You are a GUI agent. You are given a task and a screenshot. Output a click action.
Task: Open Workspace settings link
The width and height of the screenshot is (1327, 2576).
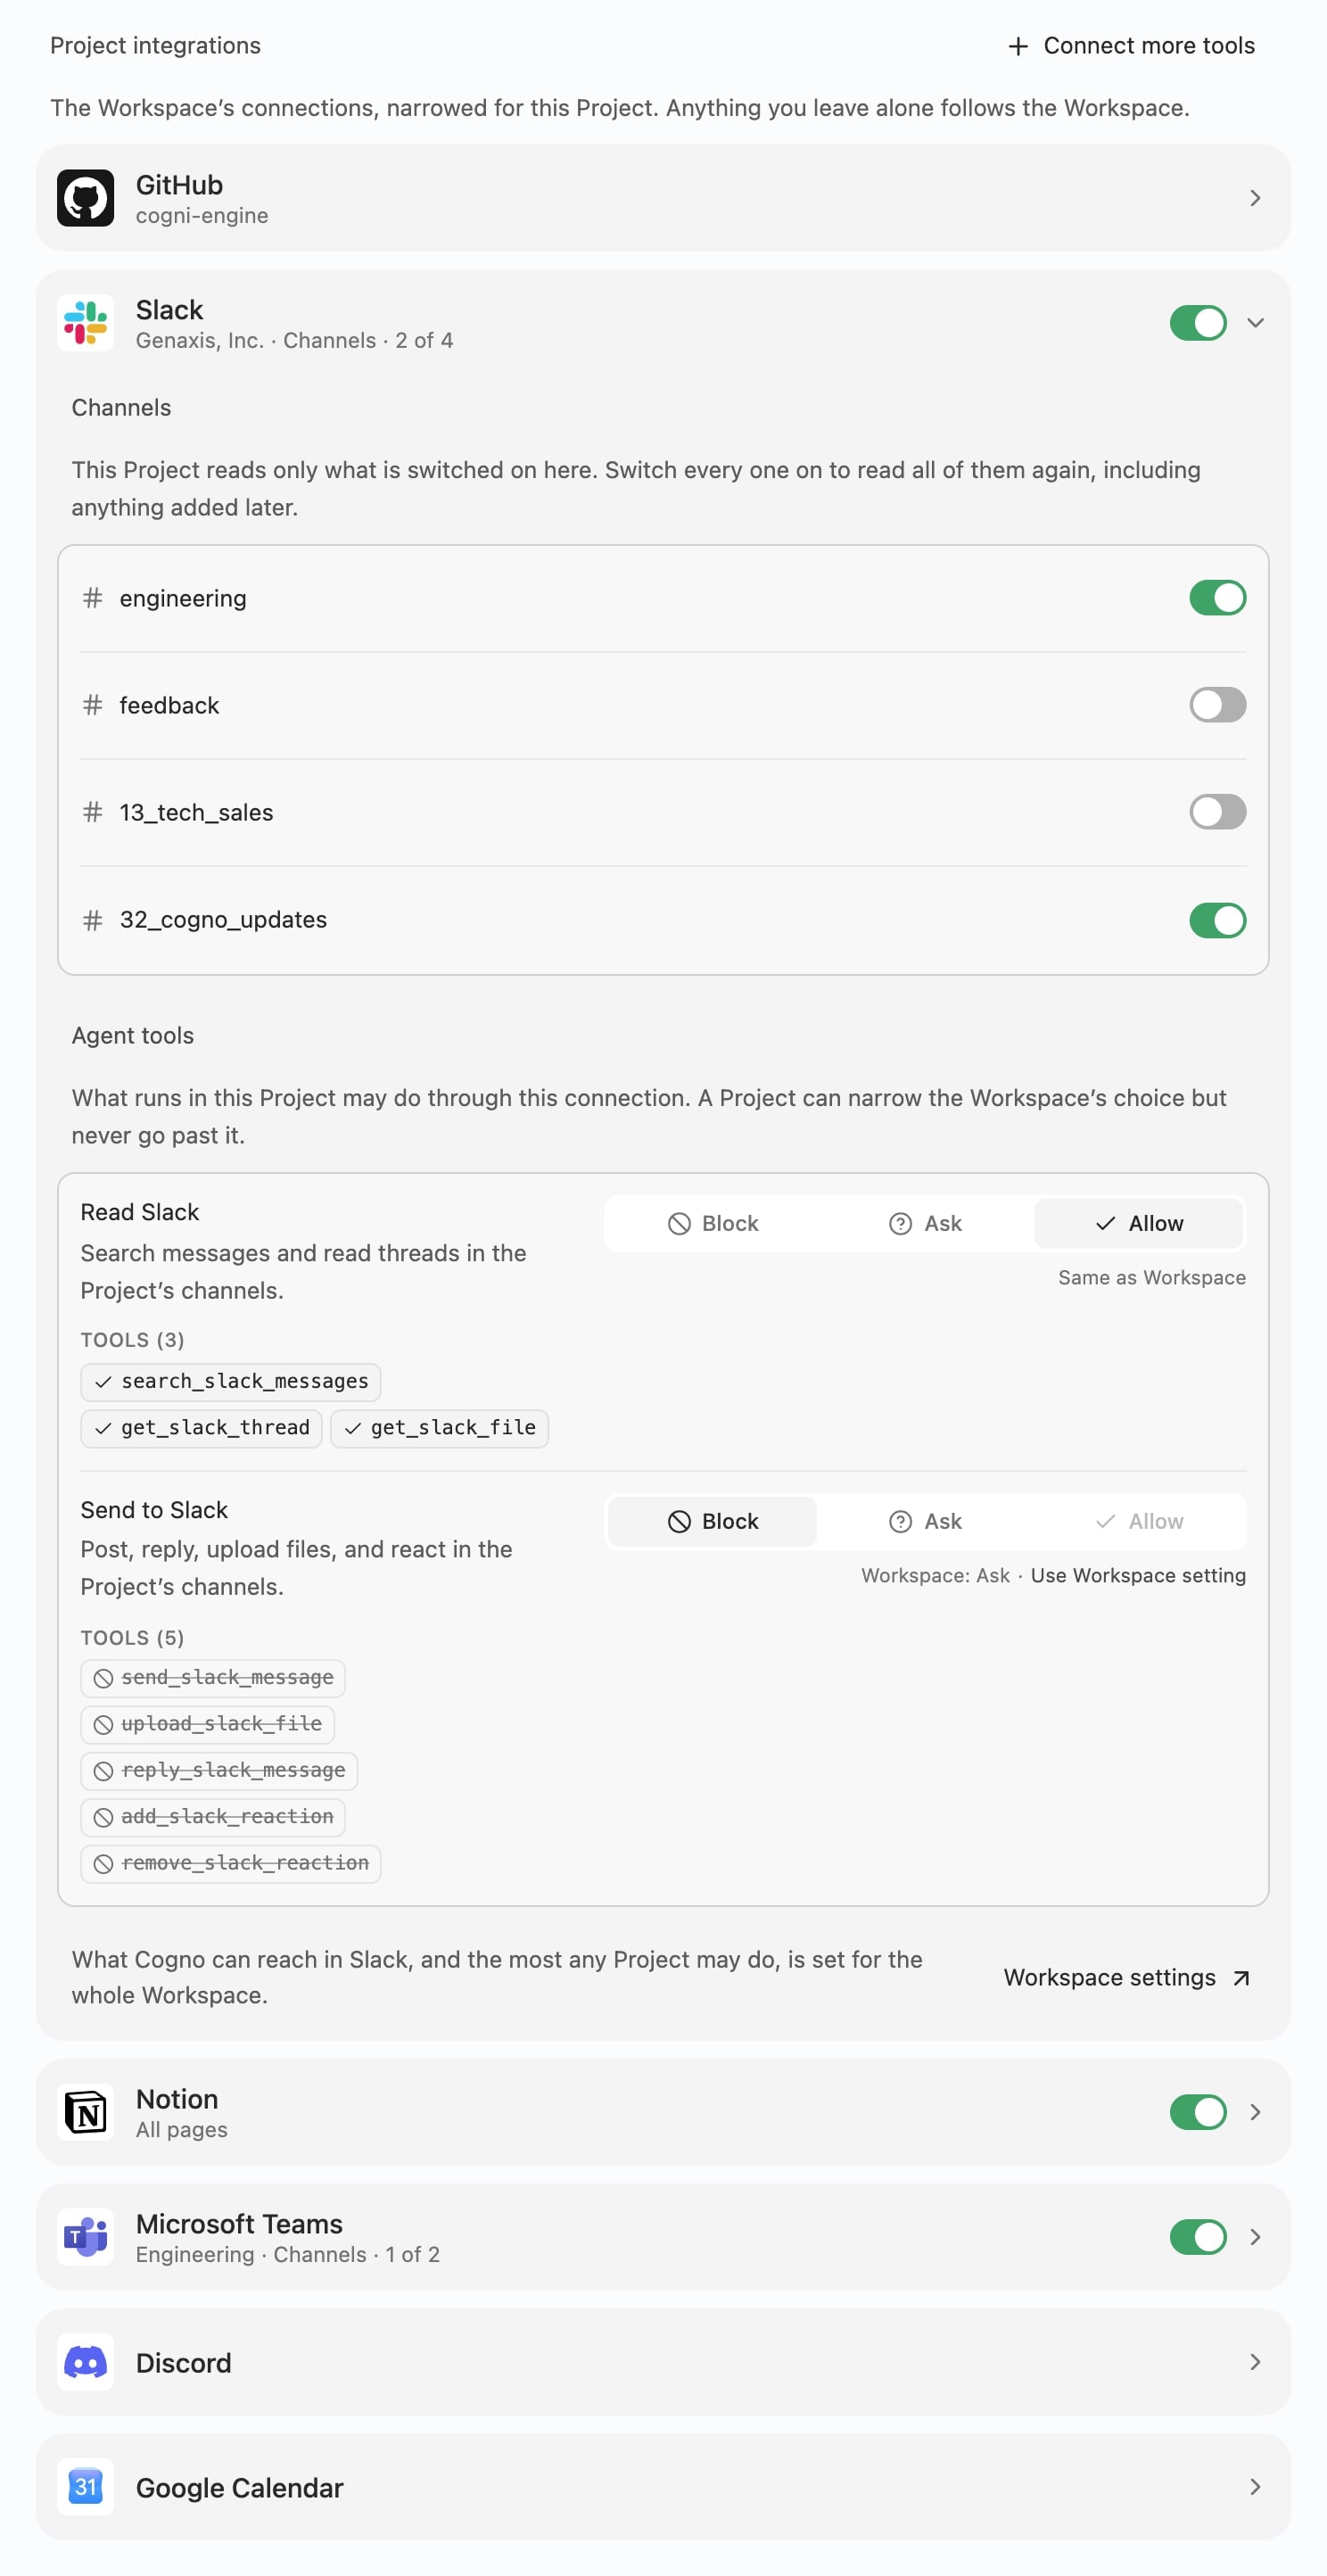[x=1127, y=1978]
